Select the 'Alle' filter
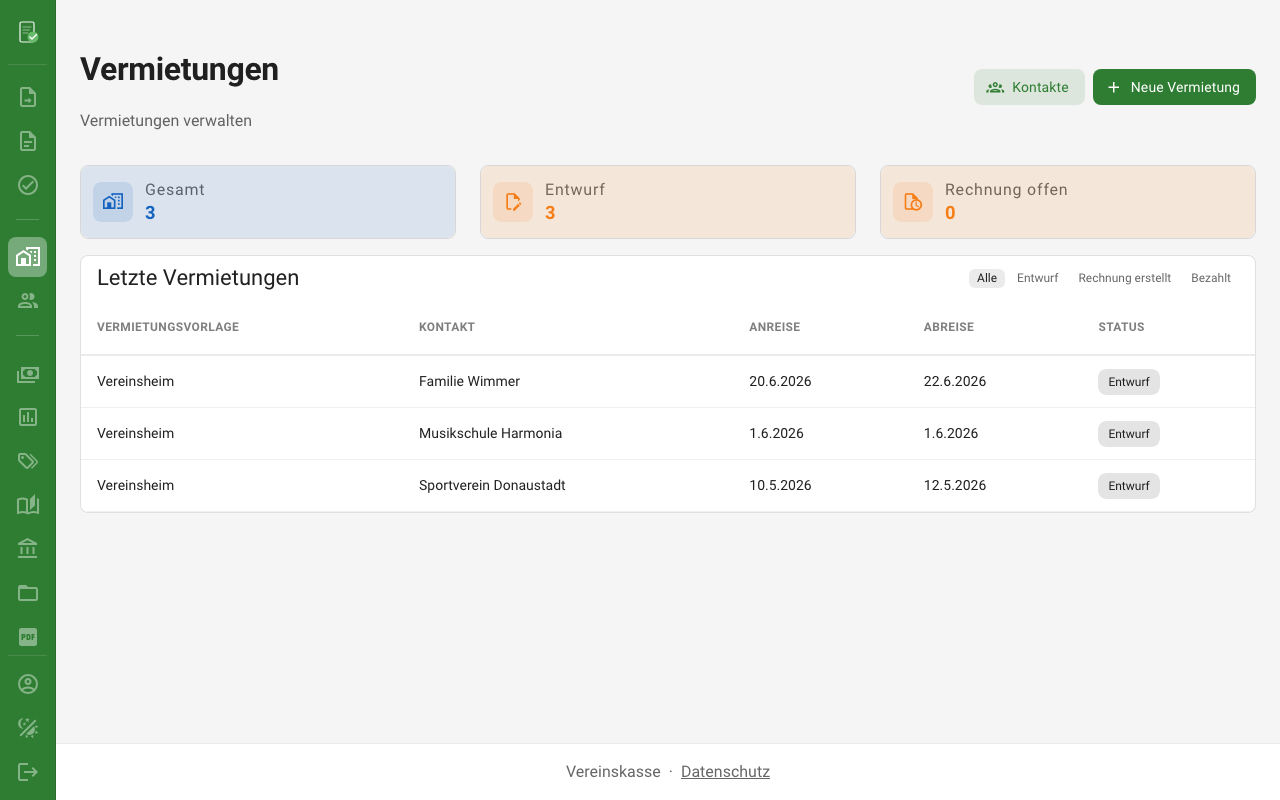The width and height of the screenshot is (1280, 800). [x=986, y=278]
